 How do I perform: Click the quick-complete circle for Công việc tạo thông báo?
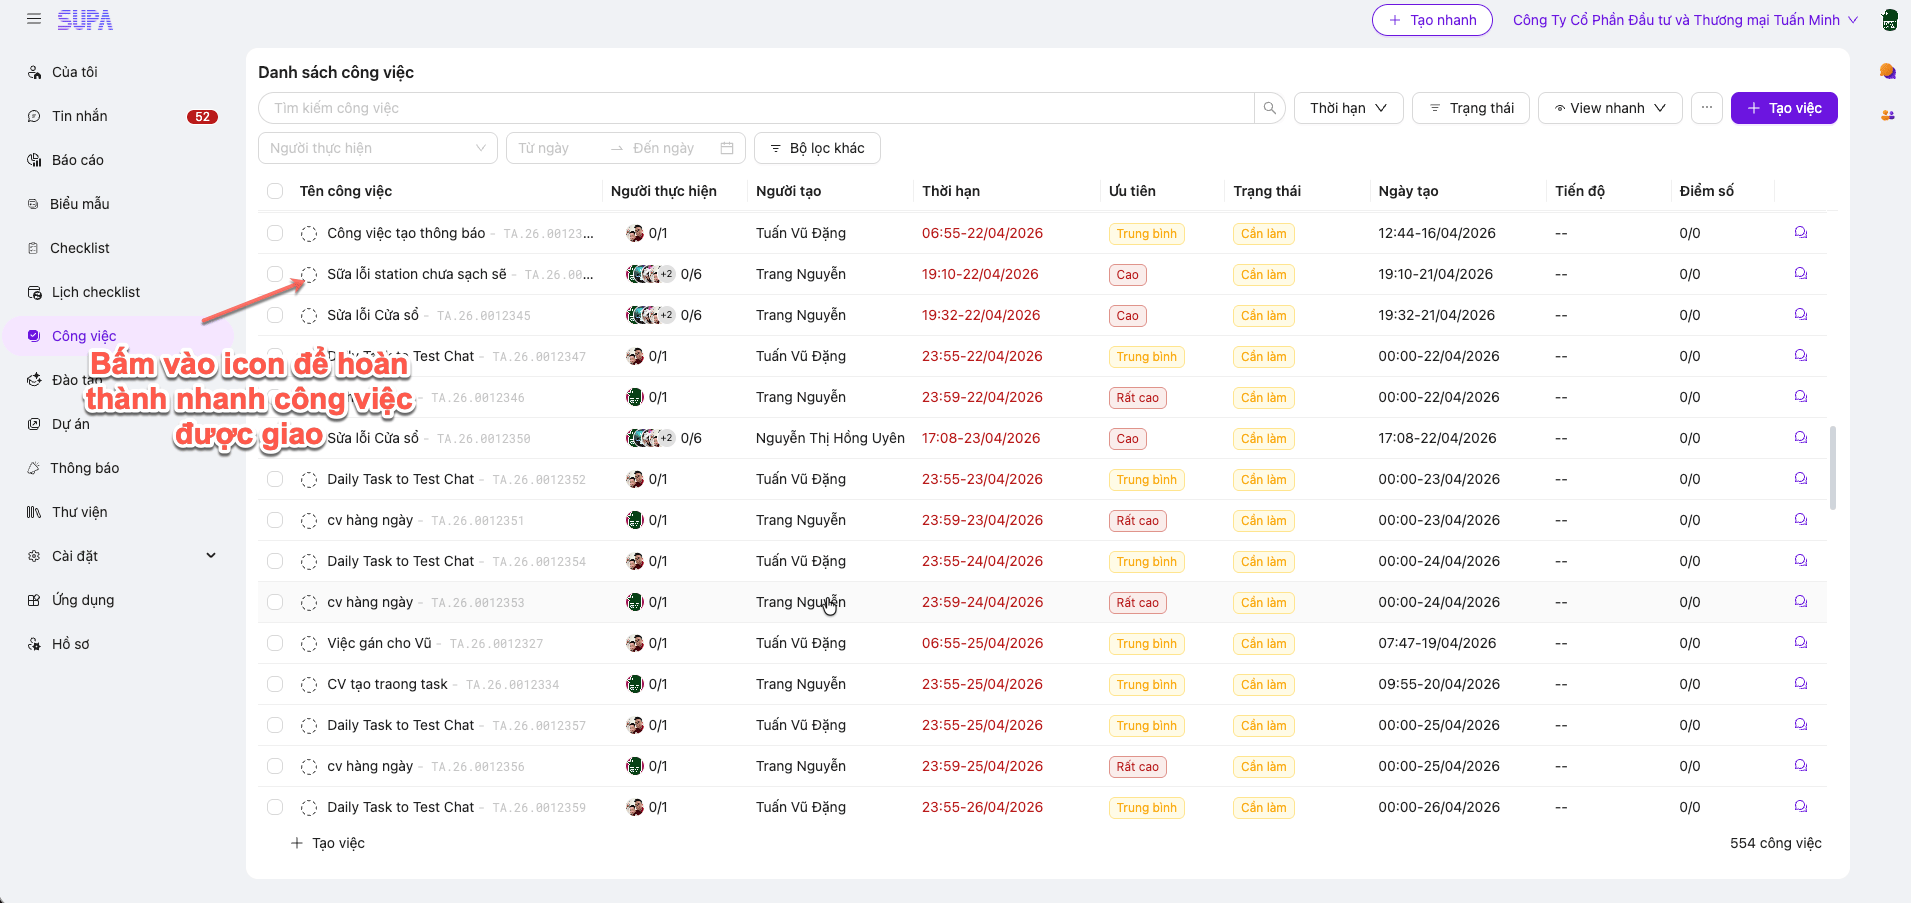coord(309,234)
